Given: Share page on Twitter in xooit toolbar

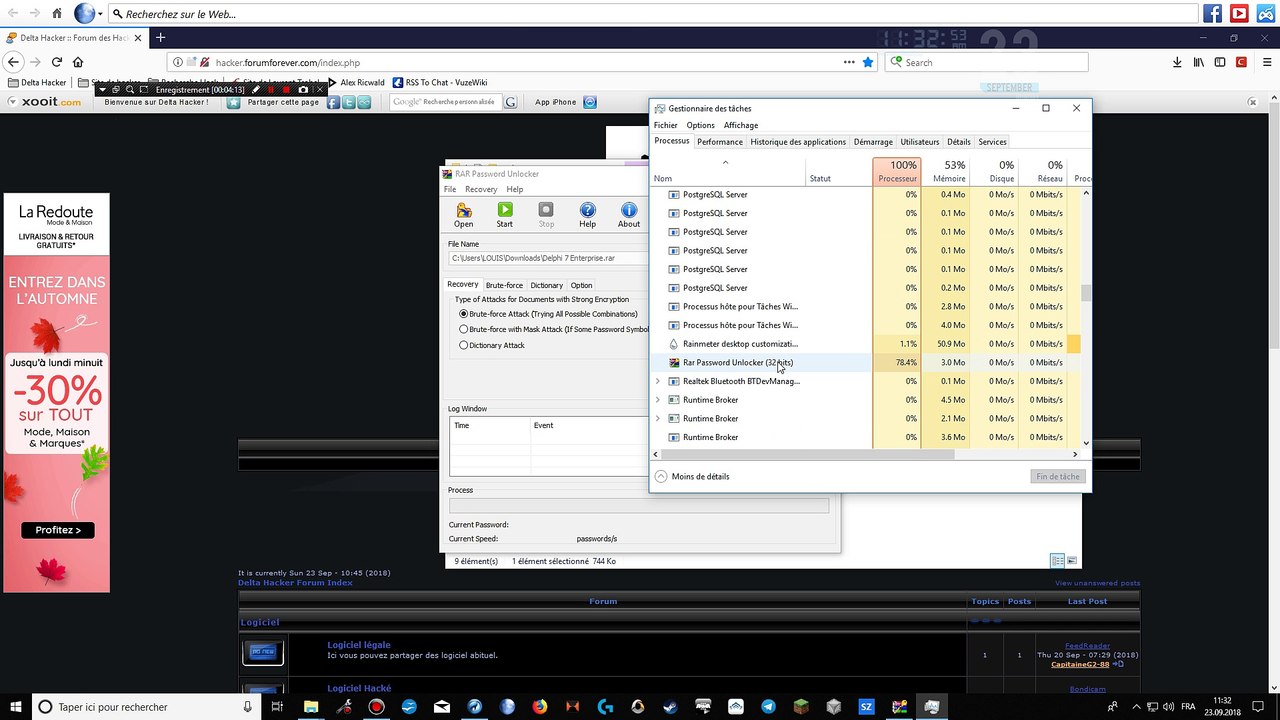Looking at the screenshot, I should [x=349, y=102].
